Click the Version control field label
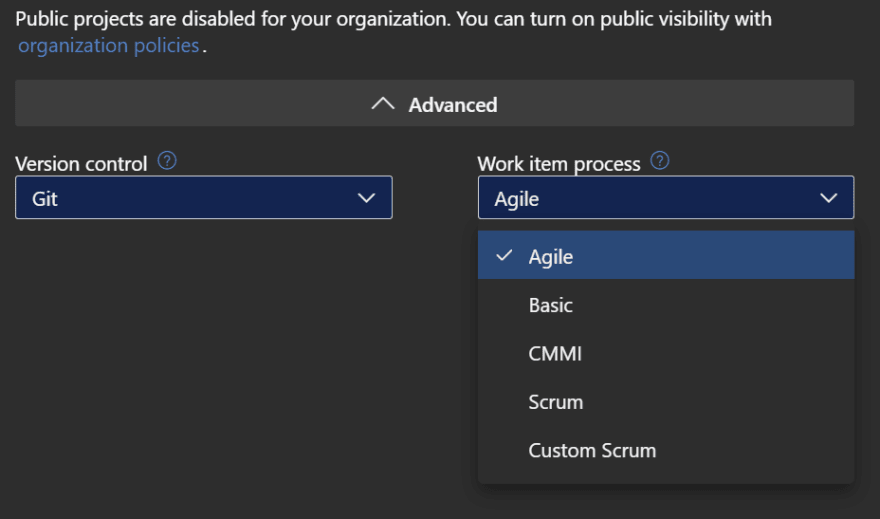 81,164
